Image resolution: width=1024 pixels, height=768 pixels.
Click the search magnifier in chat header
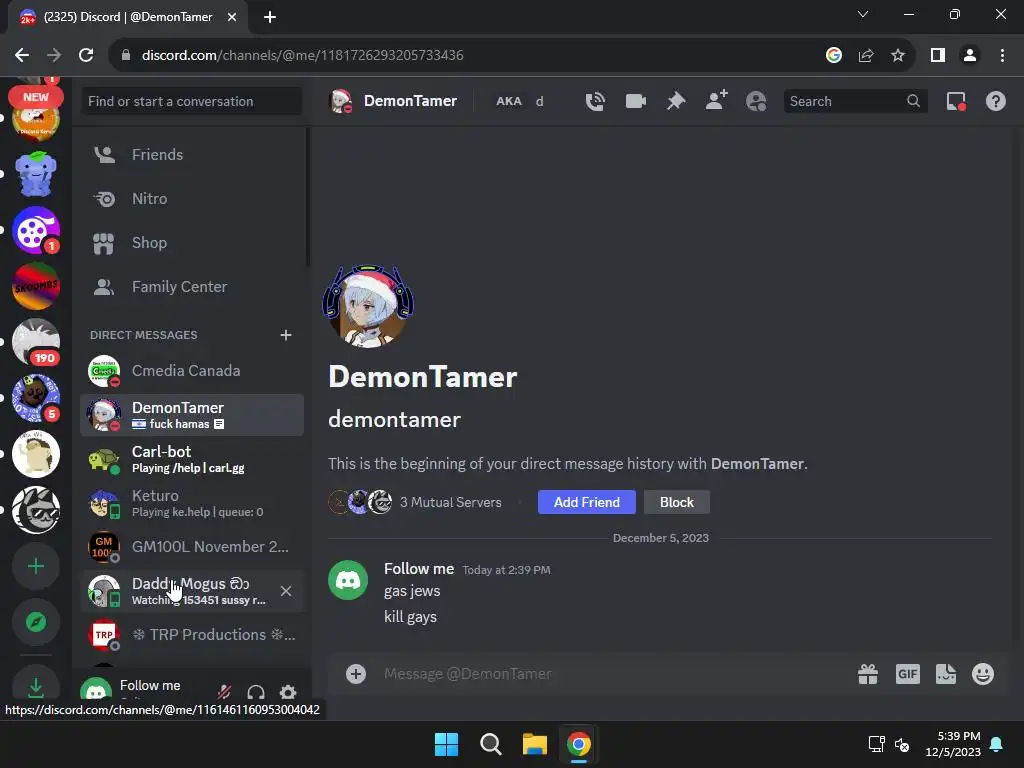coord(913,101)
